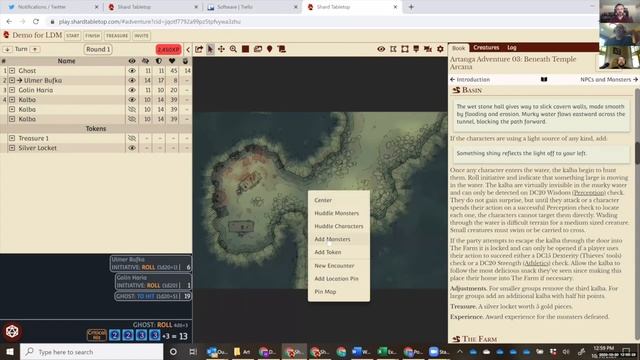This screenshot has height=360, width=640.
Task: Click the eye column header icon in tracker
Action: point(132,61)
